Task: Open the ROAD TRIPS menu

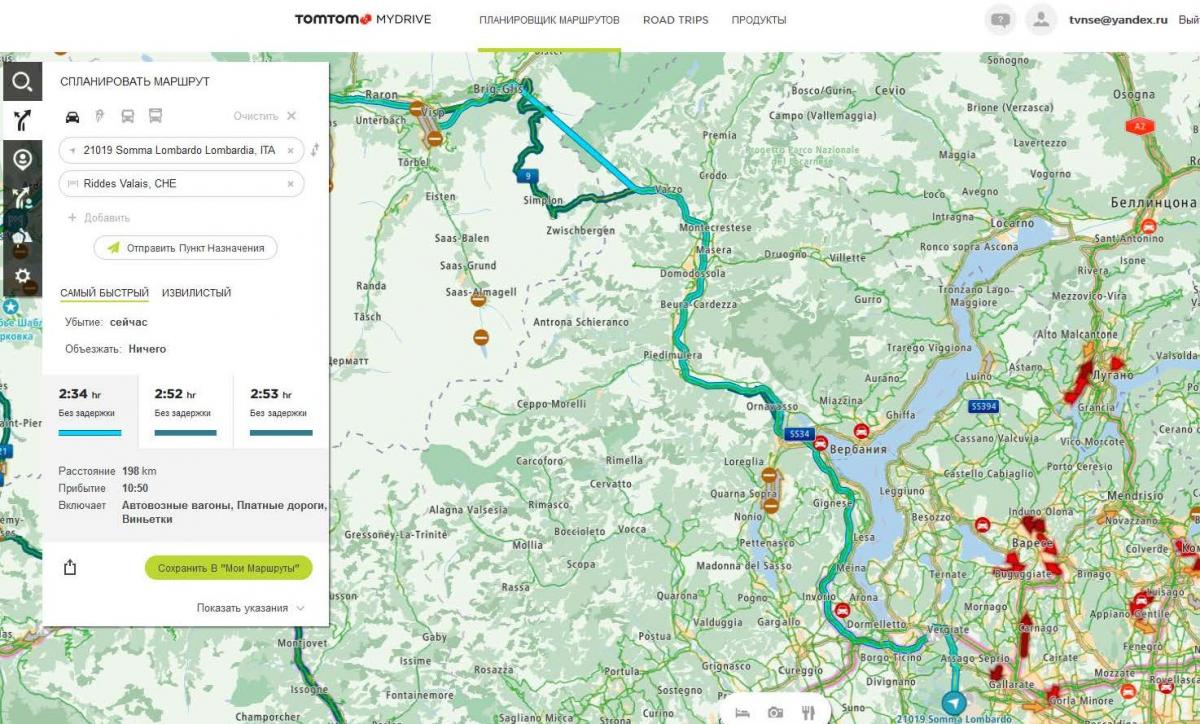Action: [675, 20]
